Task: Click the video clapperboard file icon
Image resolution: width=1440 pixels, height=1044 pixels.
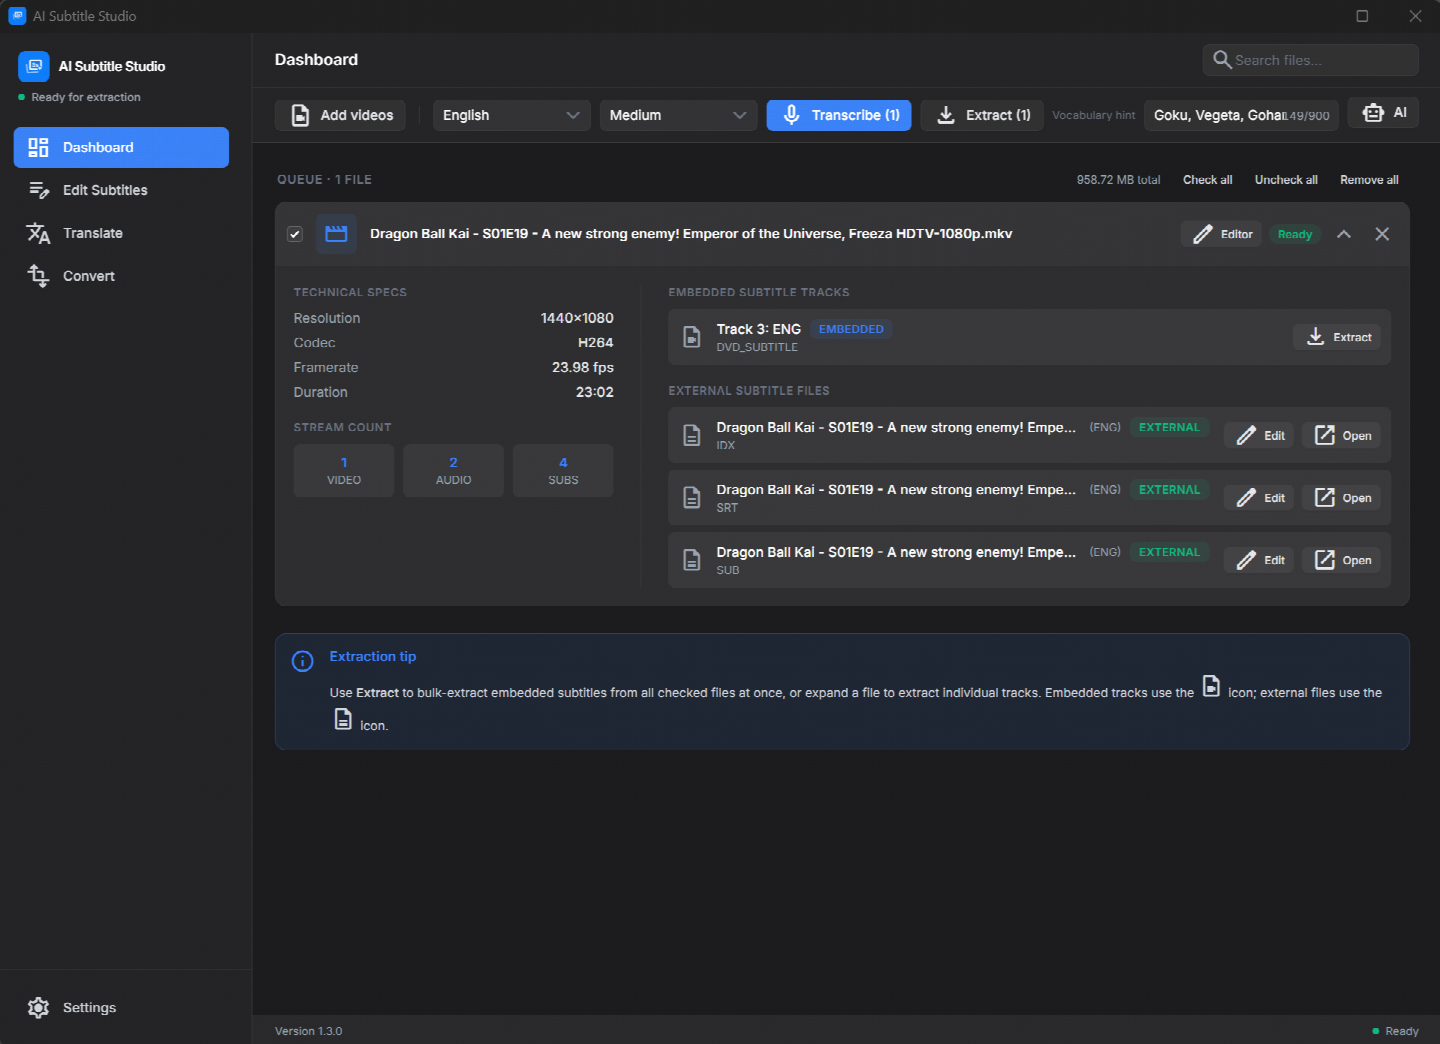Action: click(x=336, y=234)
